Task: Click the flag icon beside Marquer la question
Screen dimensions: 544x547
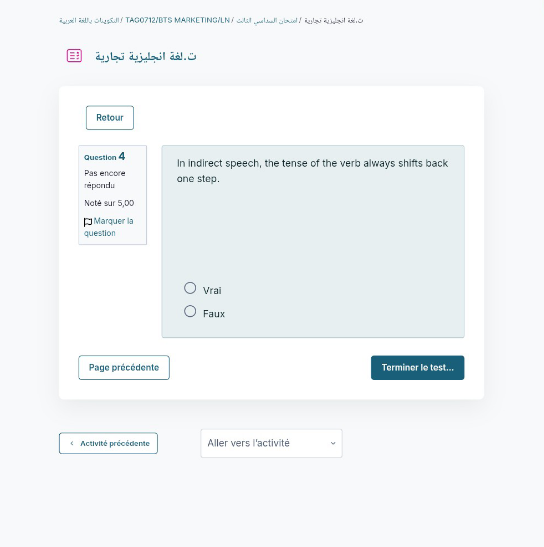Action: click(88, 222)
